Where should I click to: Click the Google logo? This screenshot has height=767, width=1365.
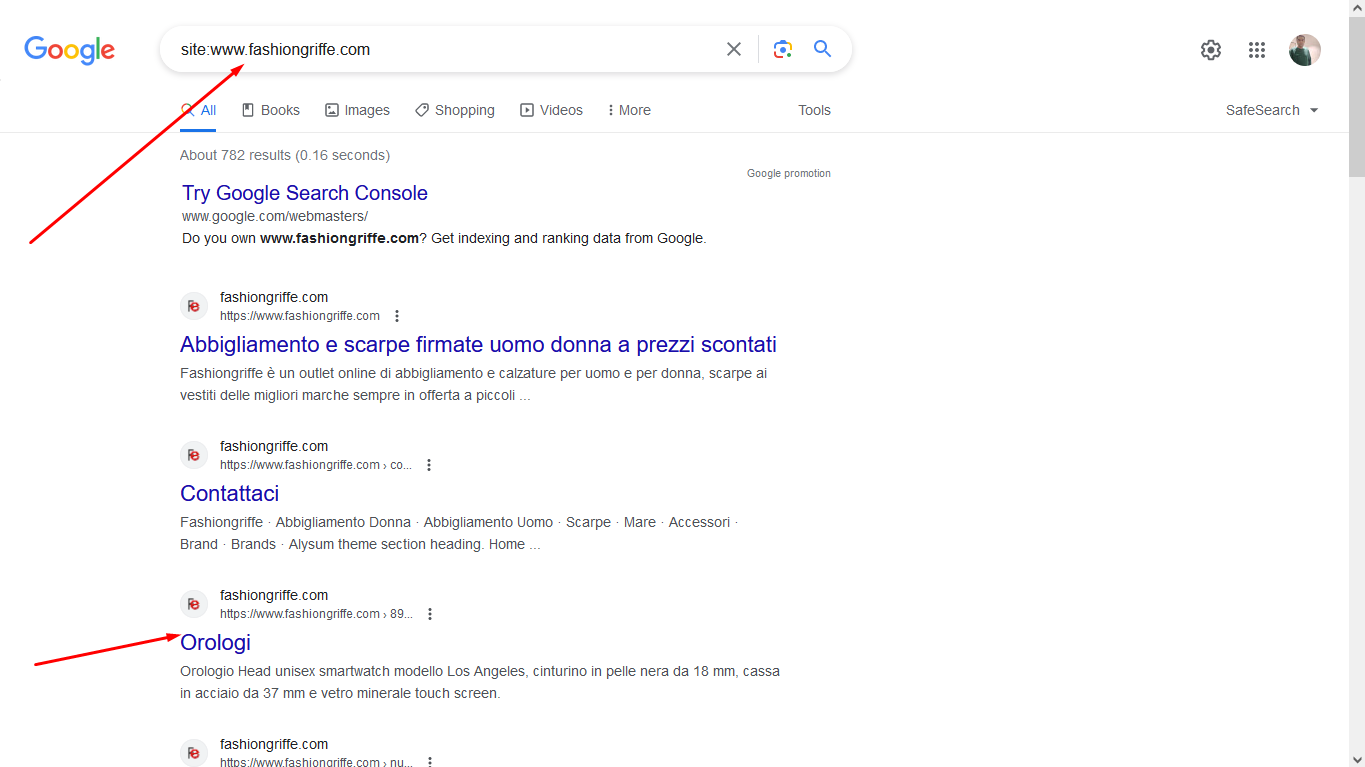pos(69,49)
